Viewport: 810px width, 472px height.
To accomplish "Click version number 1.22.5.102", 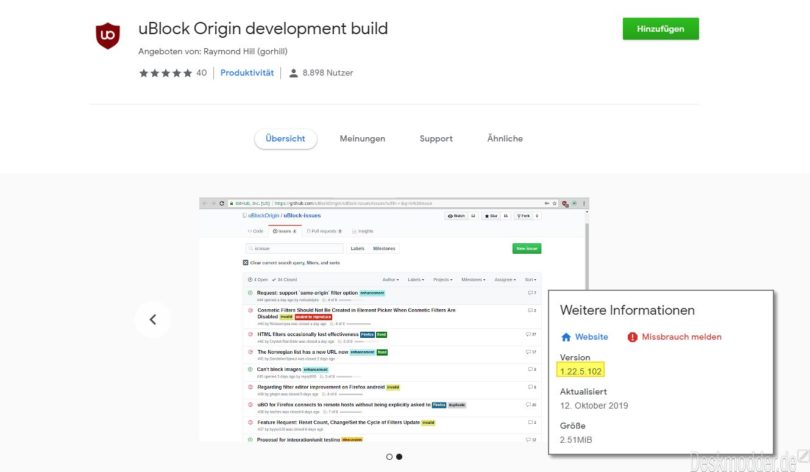I will click(581, 371).
